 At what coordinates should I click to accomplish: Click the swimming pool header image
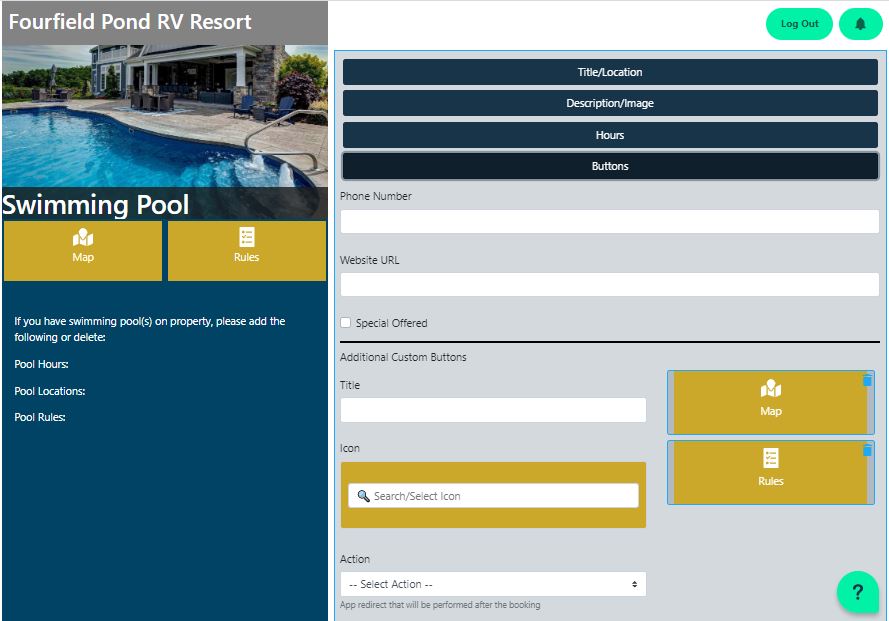165,116
